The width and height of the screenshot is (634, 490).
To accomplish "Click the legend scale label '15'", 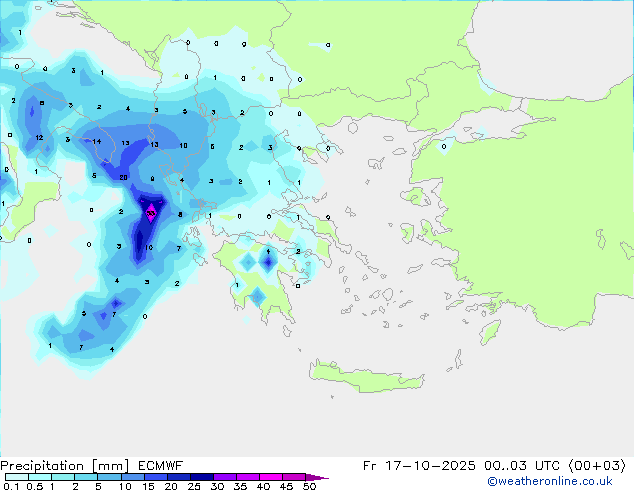I will (148, 486).
